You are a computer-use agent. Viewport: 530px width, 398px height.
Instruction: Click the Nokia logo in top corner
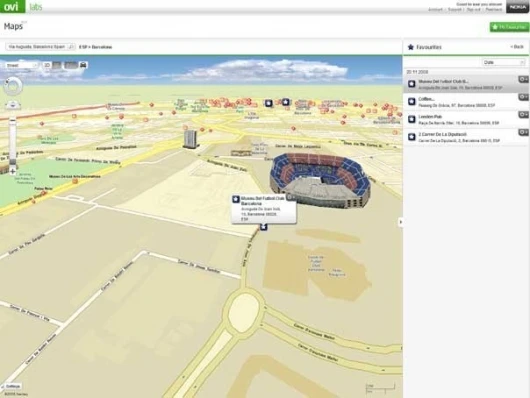tap(517, 7)
